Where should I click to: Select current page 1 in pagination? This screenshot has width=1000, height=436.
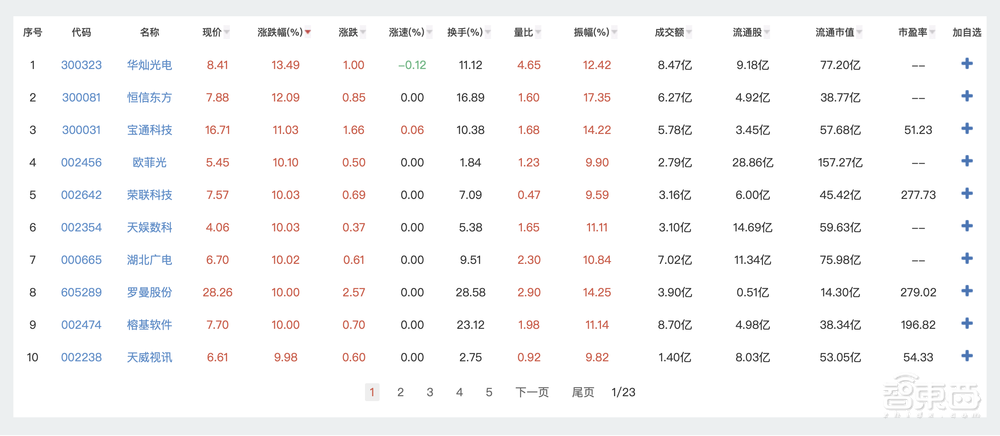(x=372, y=392)
